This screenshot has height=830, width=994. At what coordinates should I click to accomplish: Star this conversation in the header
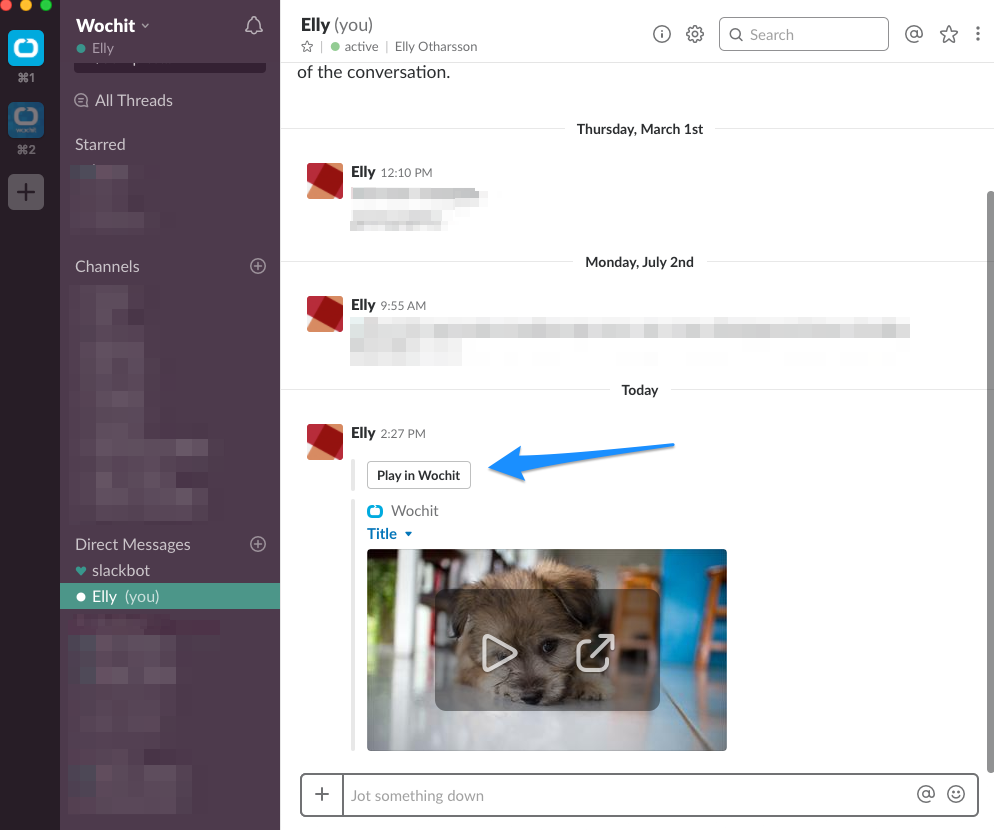[307, 47]
